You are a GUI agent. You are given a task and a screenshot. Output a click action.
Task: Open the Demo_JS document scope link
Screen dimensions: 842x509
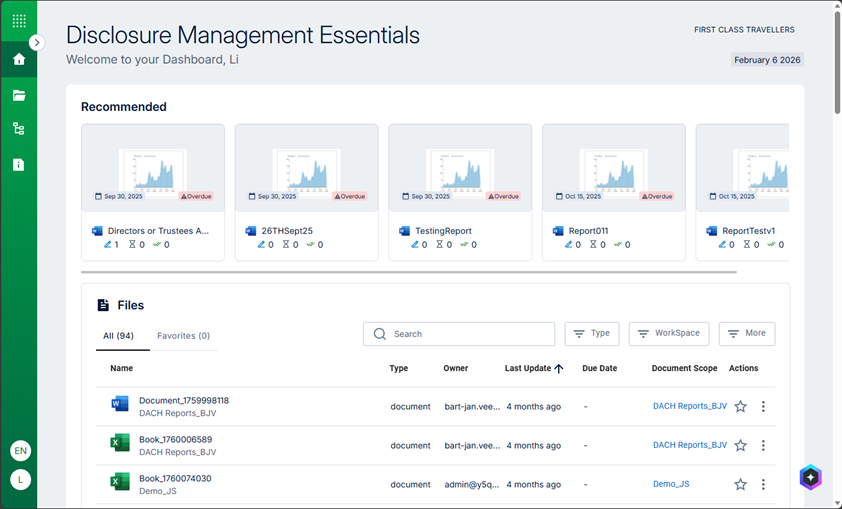(x=671, y=484)
